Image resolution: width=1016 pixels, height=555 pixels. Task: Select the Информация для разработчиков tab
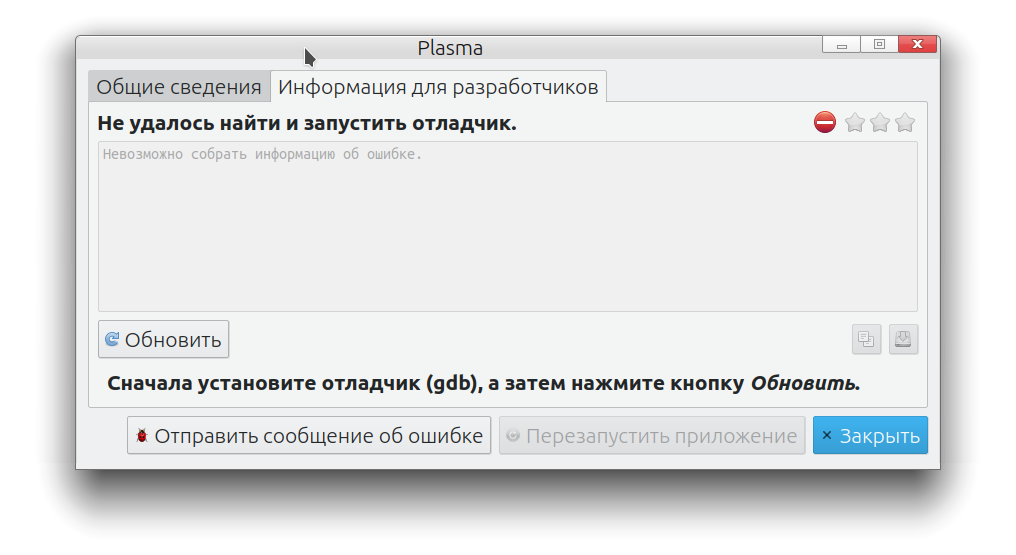click(438, 87)
